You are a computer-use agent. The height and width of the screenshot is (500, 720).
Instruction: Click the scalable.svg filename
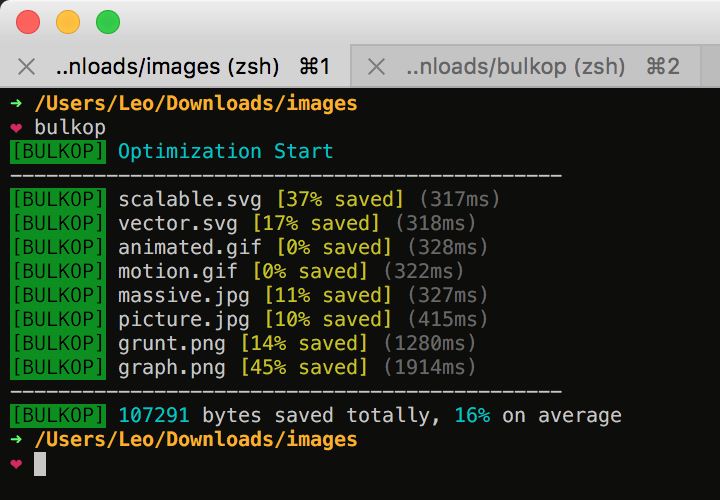tap(190, 200)
